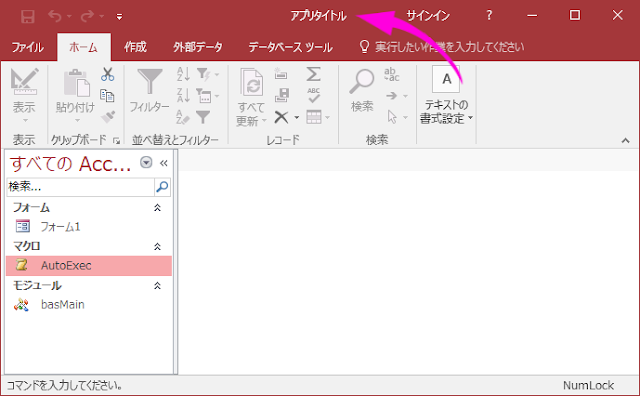This screenshot has height=396, width=640.
Task: Collapse the フォーム group
Action: pos(158,208)
